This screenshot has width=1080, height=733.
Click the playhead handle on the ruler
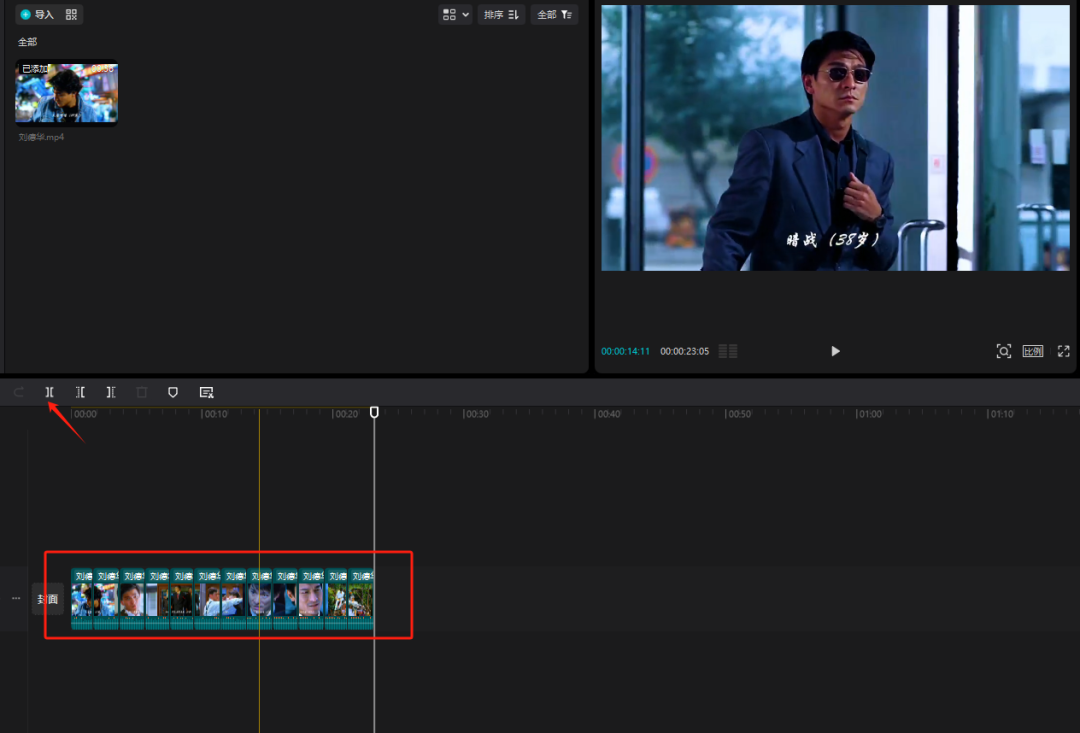tap(374, 412)
